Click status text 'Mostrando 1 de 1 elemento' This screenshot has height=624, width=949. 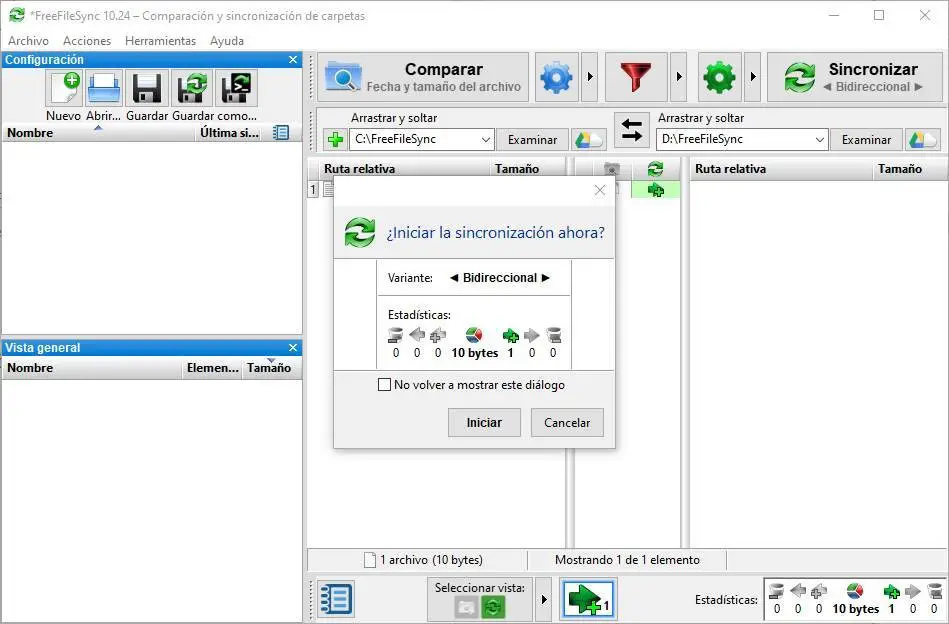627,560
